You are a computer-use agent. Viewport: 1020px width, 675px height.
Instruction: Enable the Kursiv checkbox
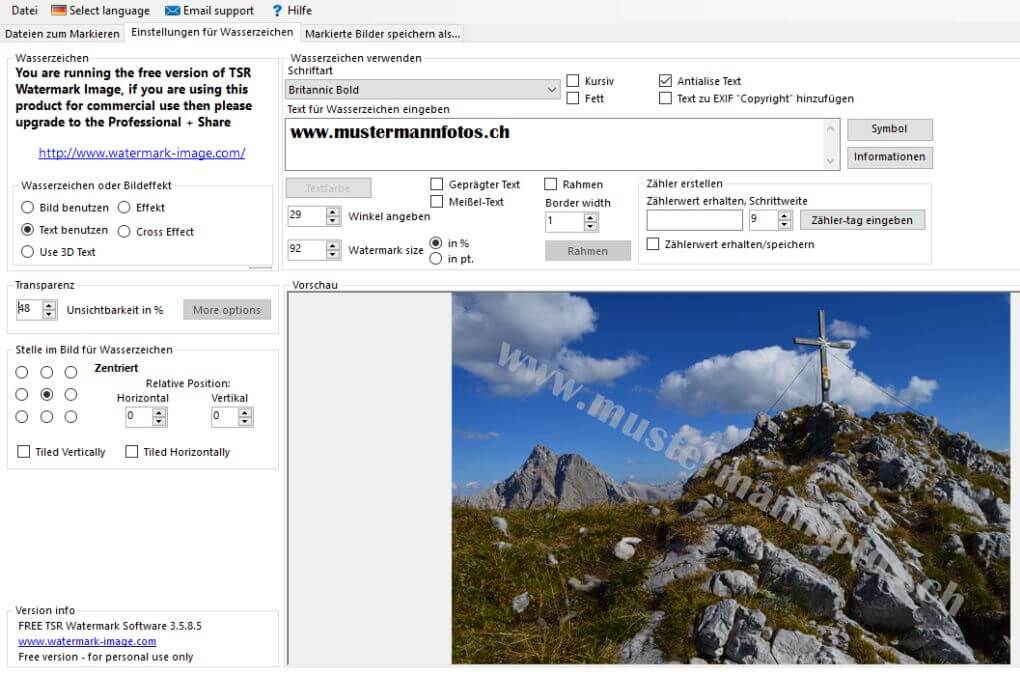pyautogui.click(x=573, y=81)
